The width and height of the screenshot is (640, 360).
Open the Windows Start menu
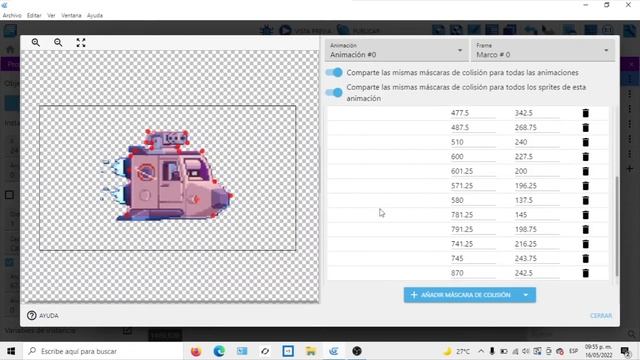click(11, 351)
